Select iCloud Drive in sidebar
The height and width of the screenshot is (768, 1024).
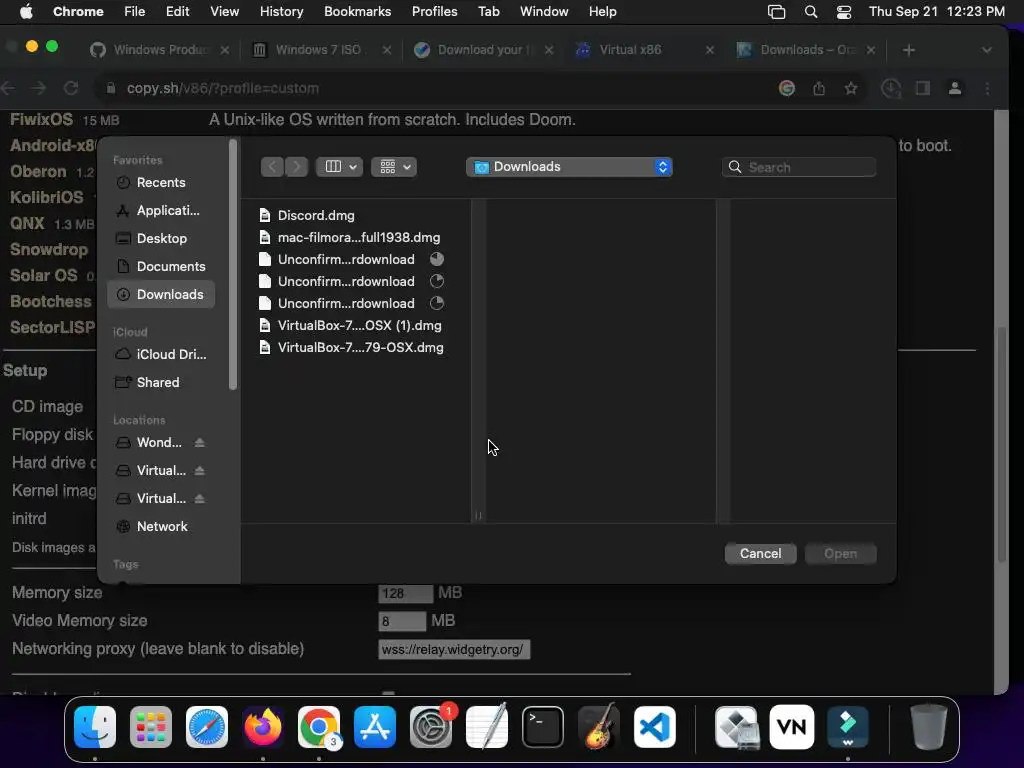[161, 355]
